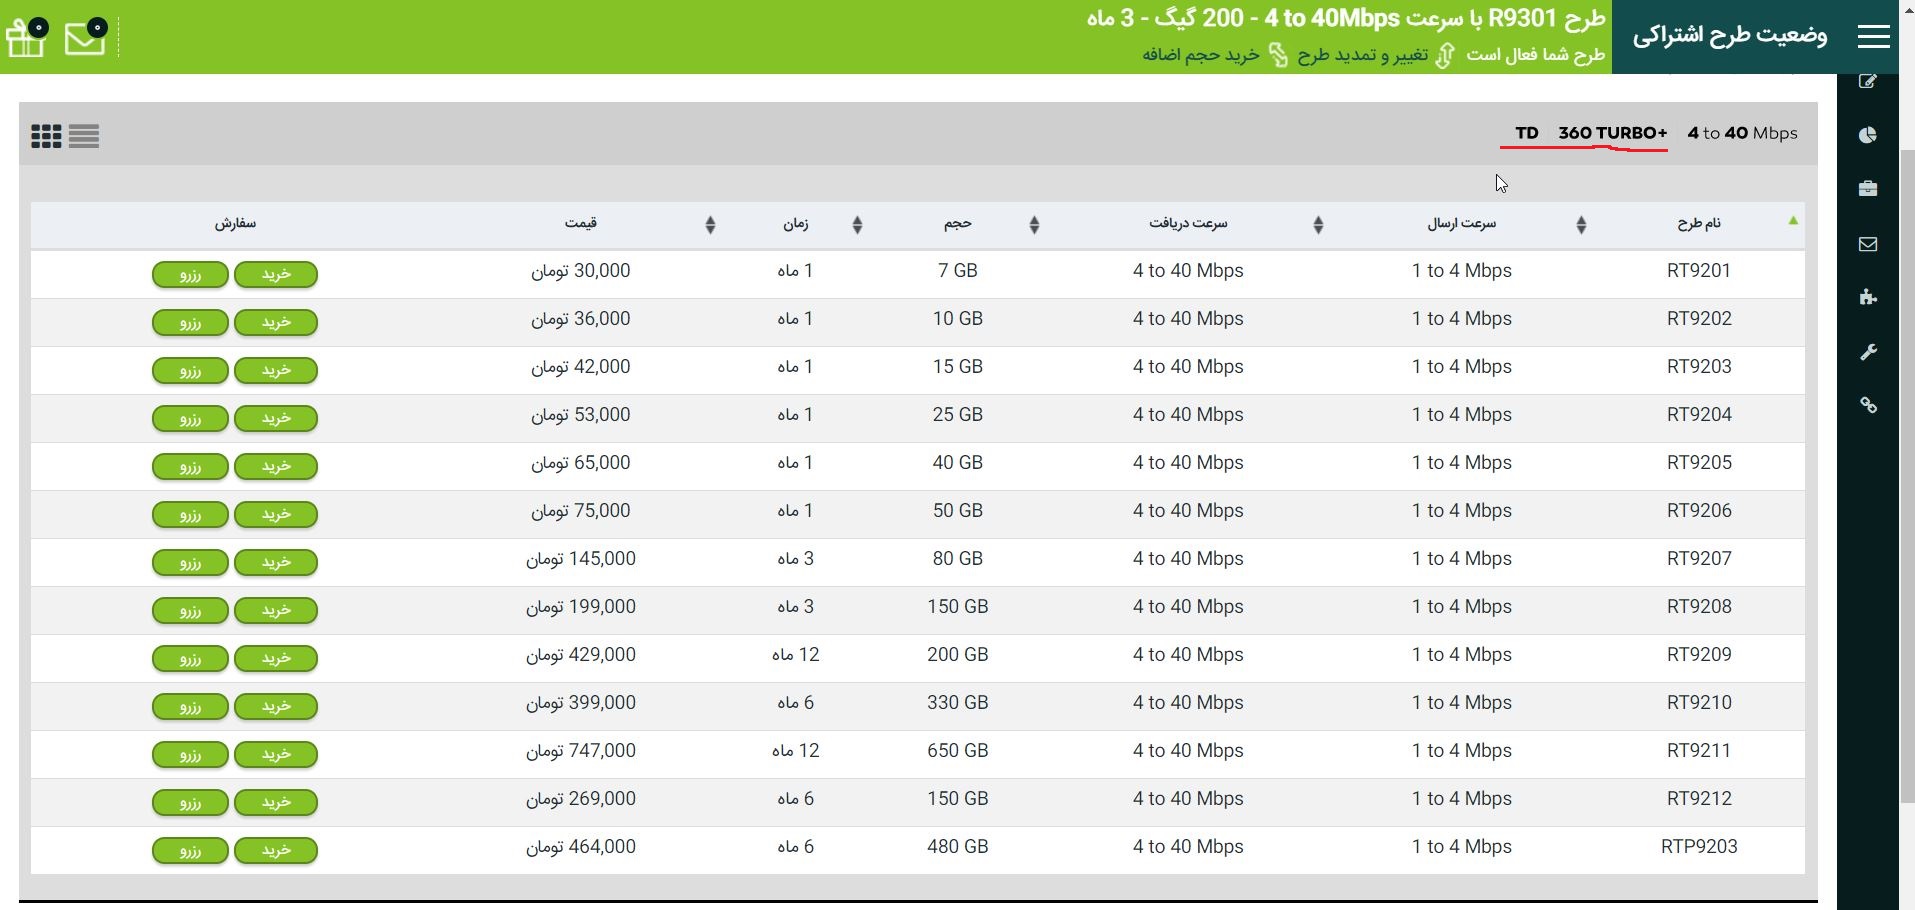
Task: Click خرید button for RT9208
Action: pyautogui.click(x=276, y=610)
